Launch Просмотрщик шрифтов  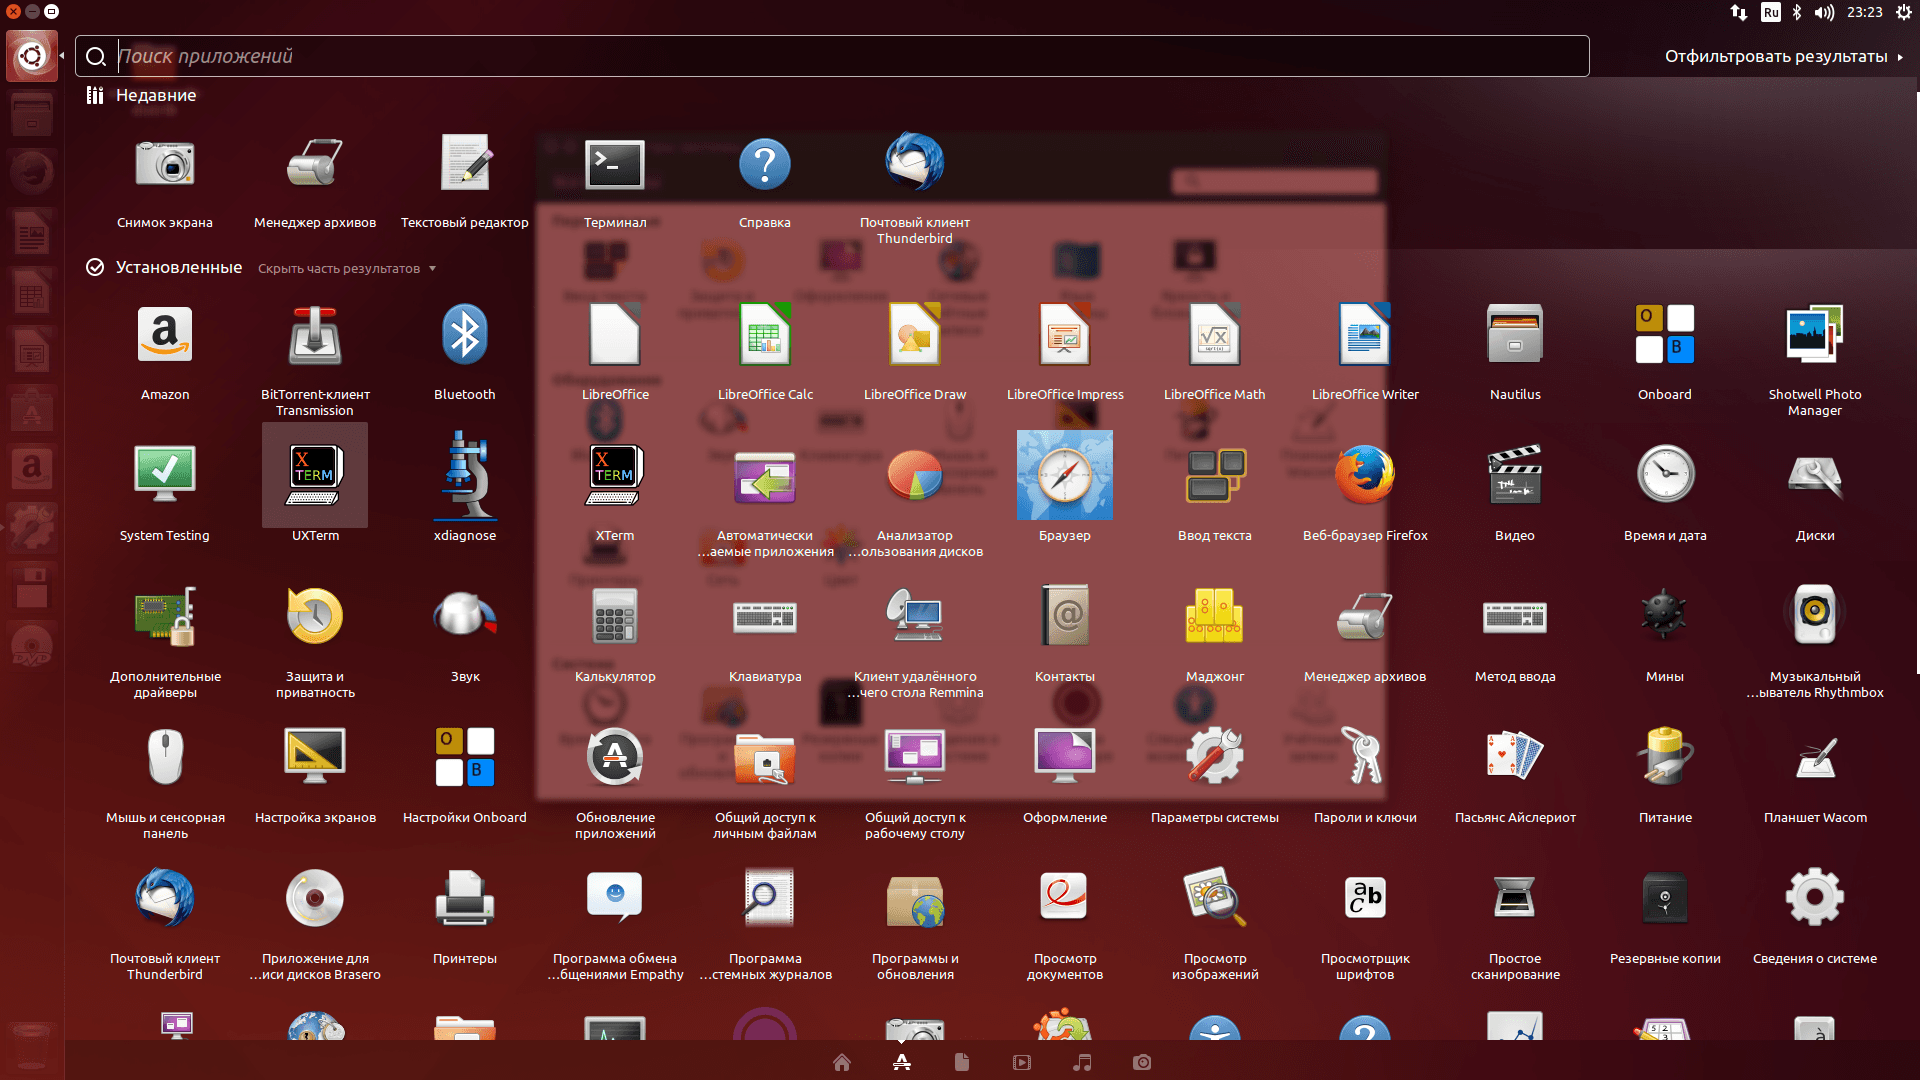coord(1365,899)
